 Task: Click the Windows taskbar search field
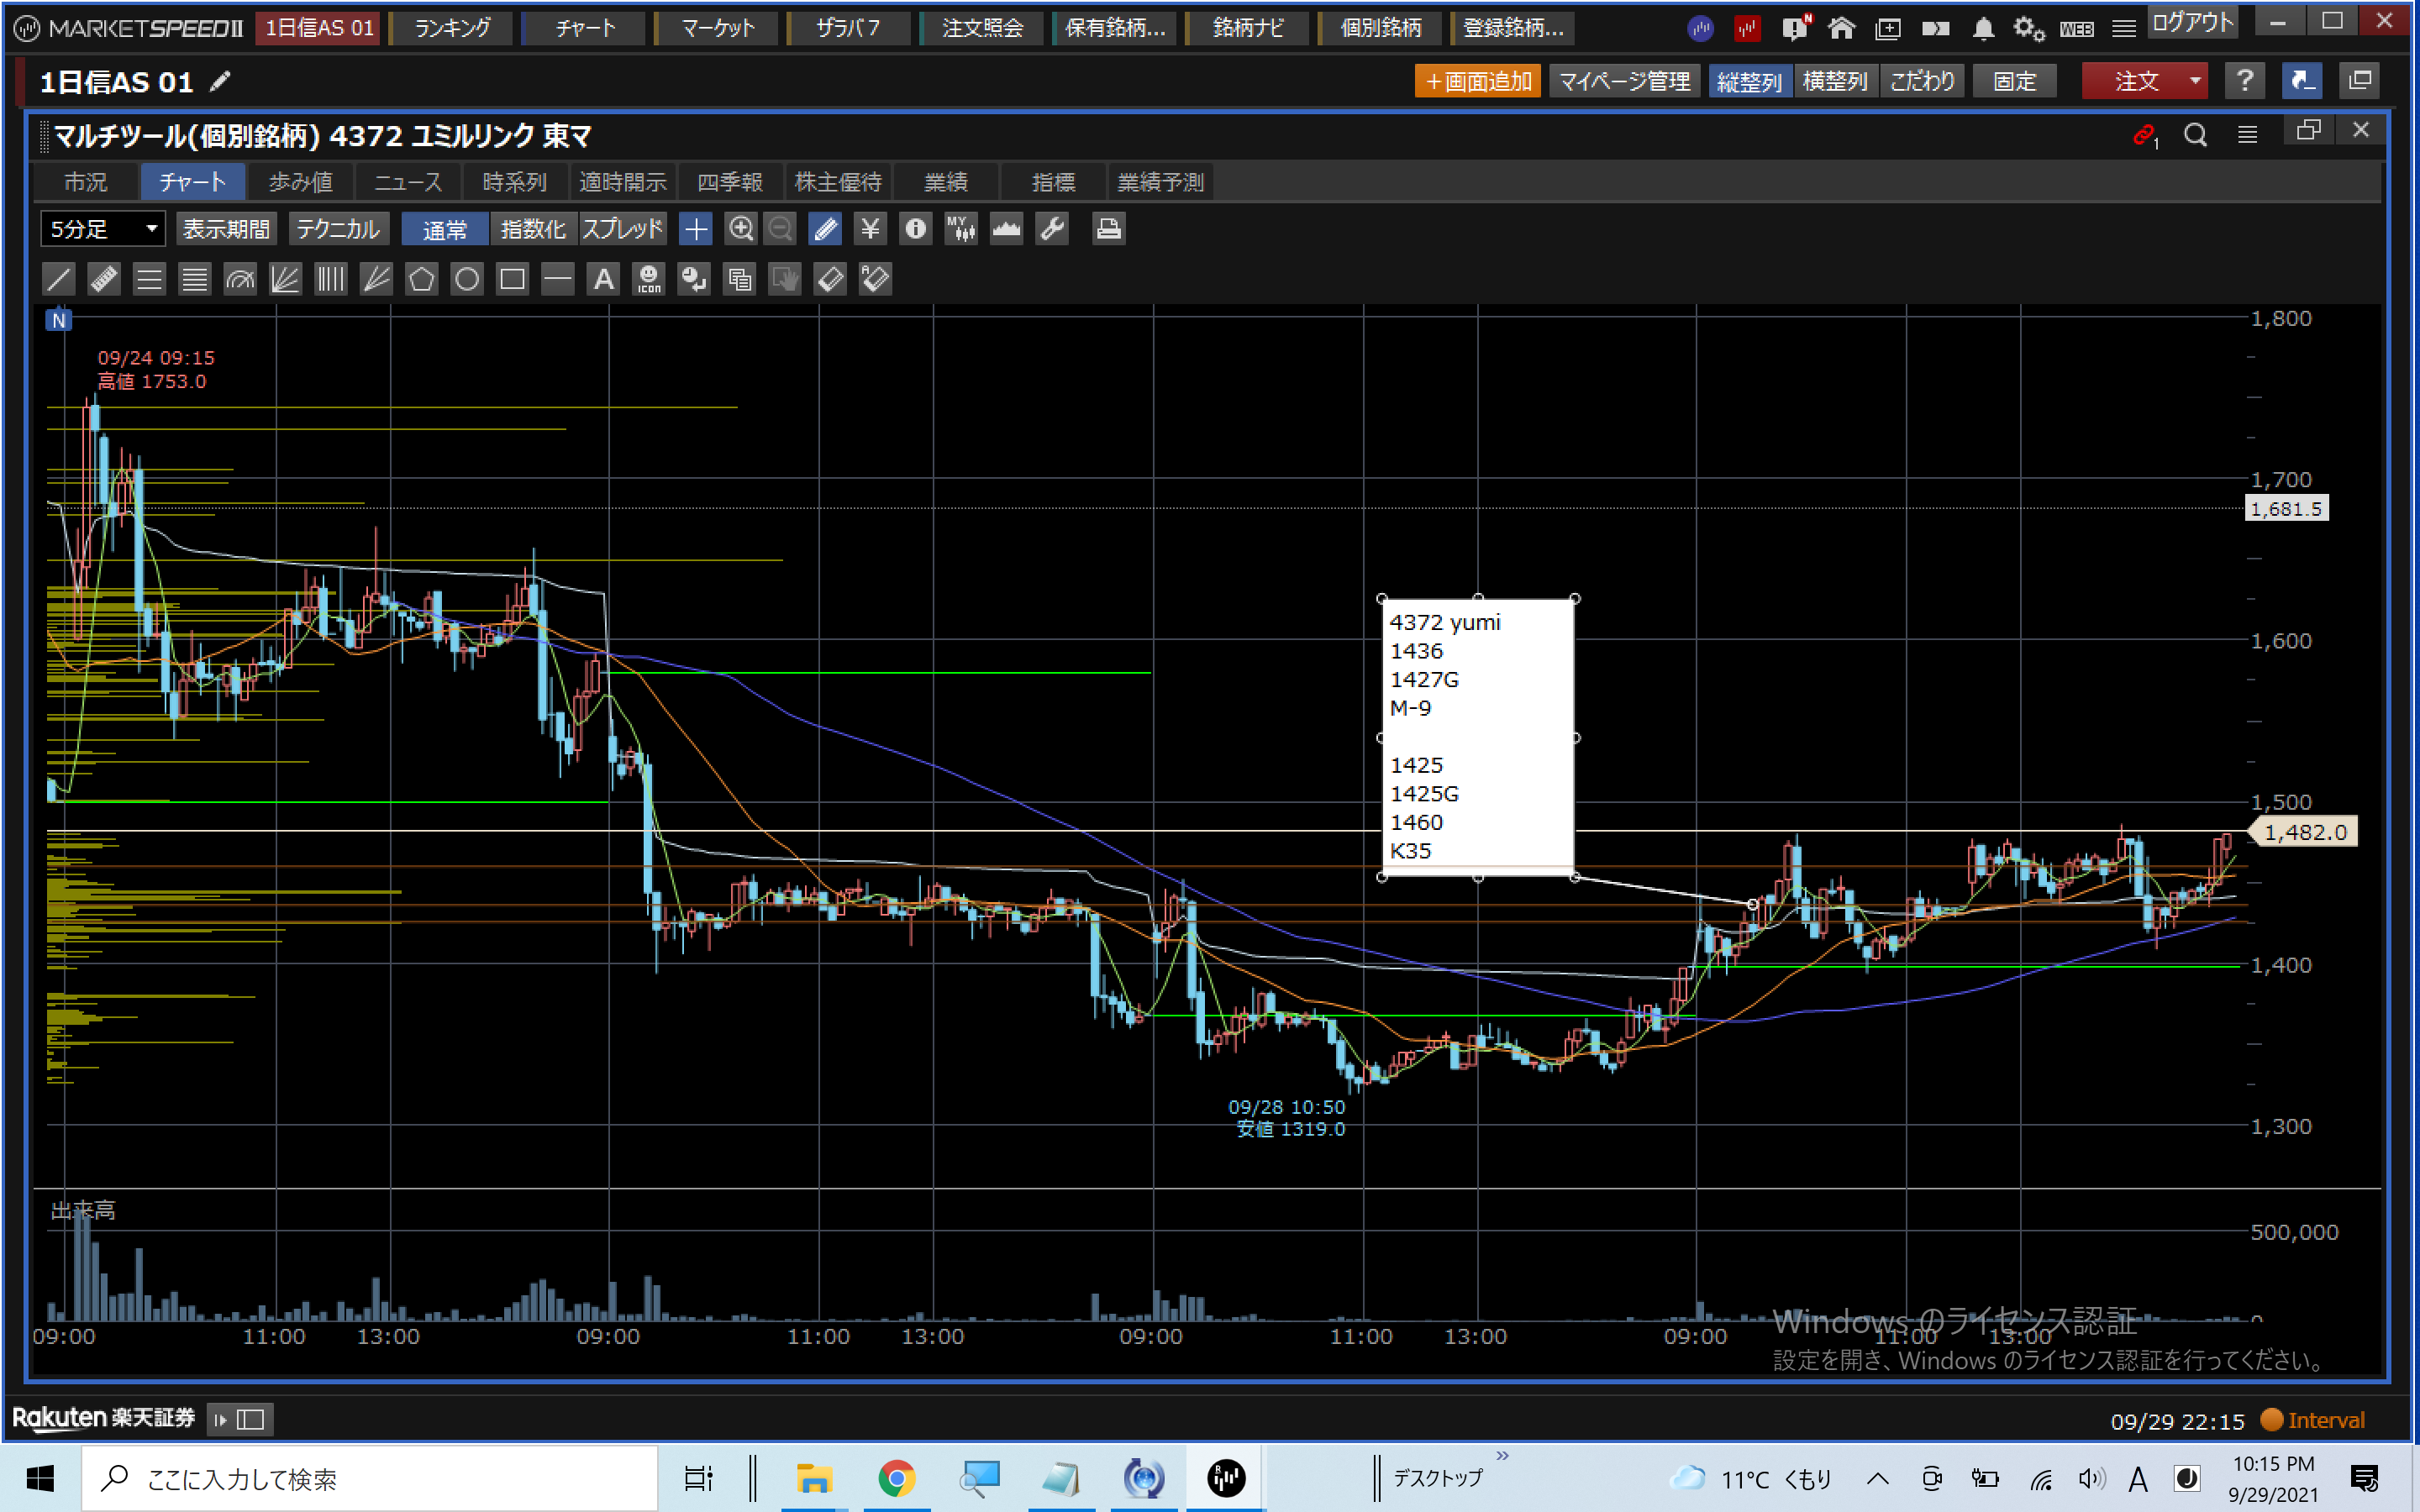point(370,1478)
